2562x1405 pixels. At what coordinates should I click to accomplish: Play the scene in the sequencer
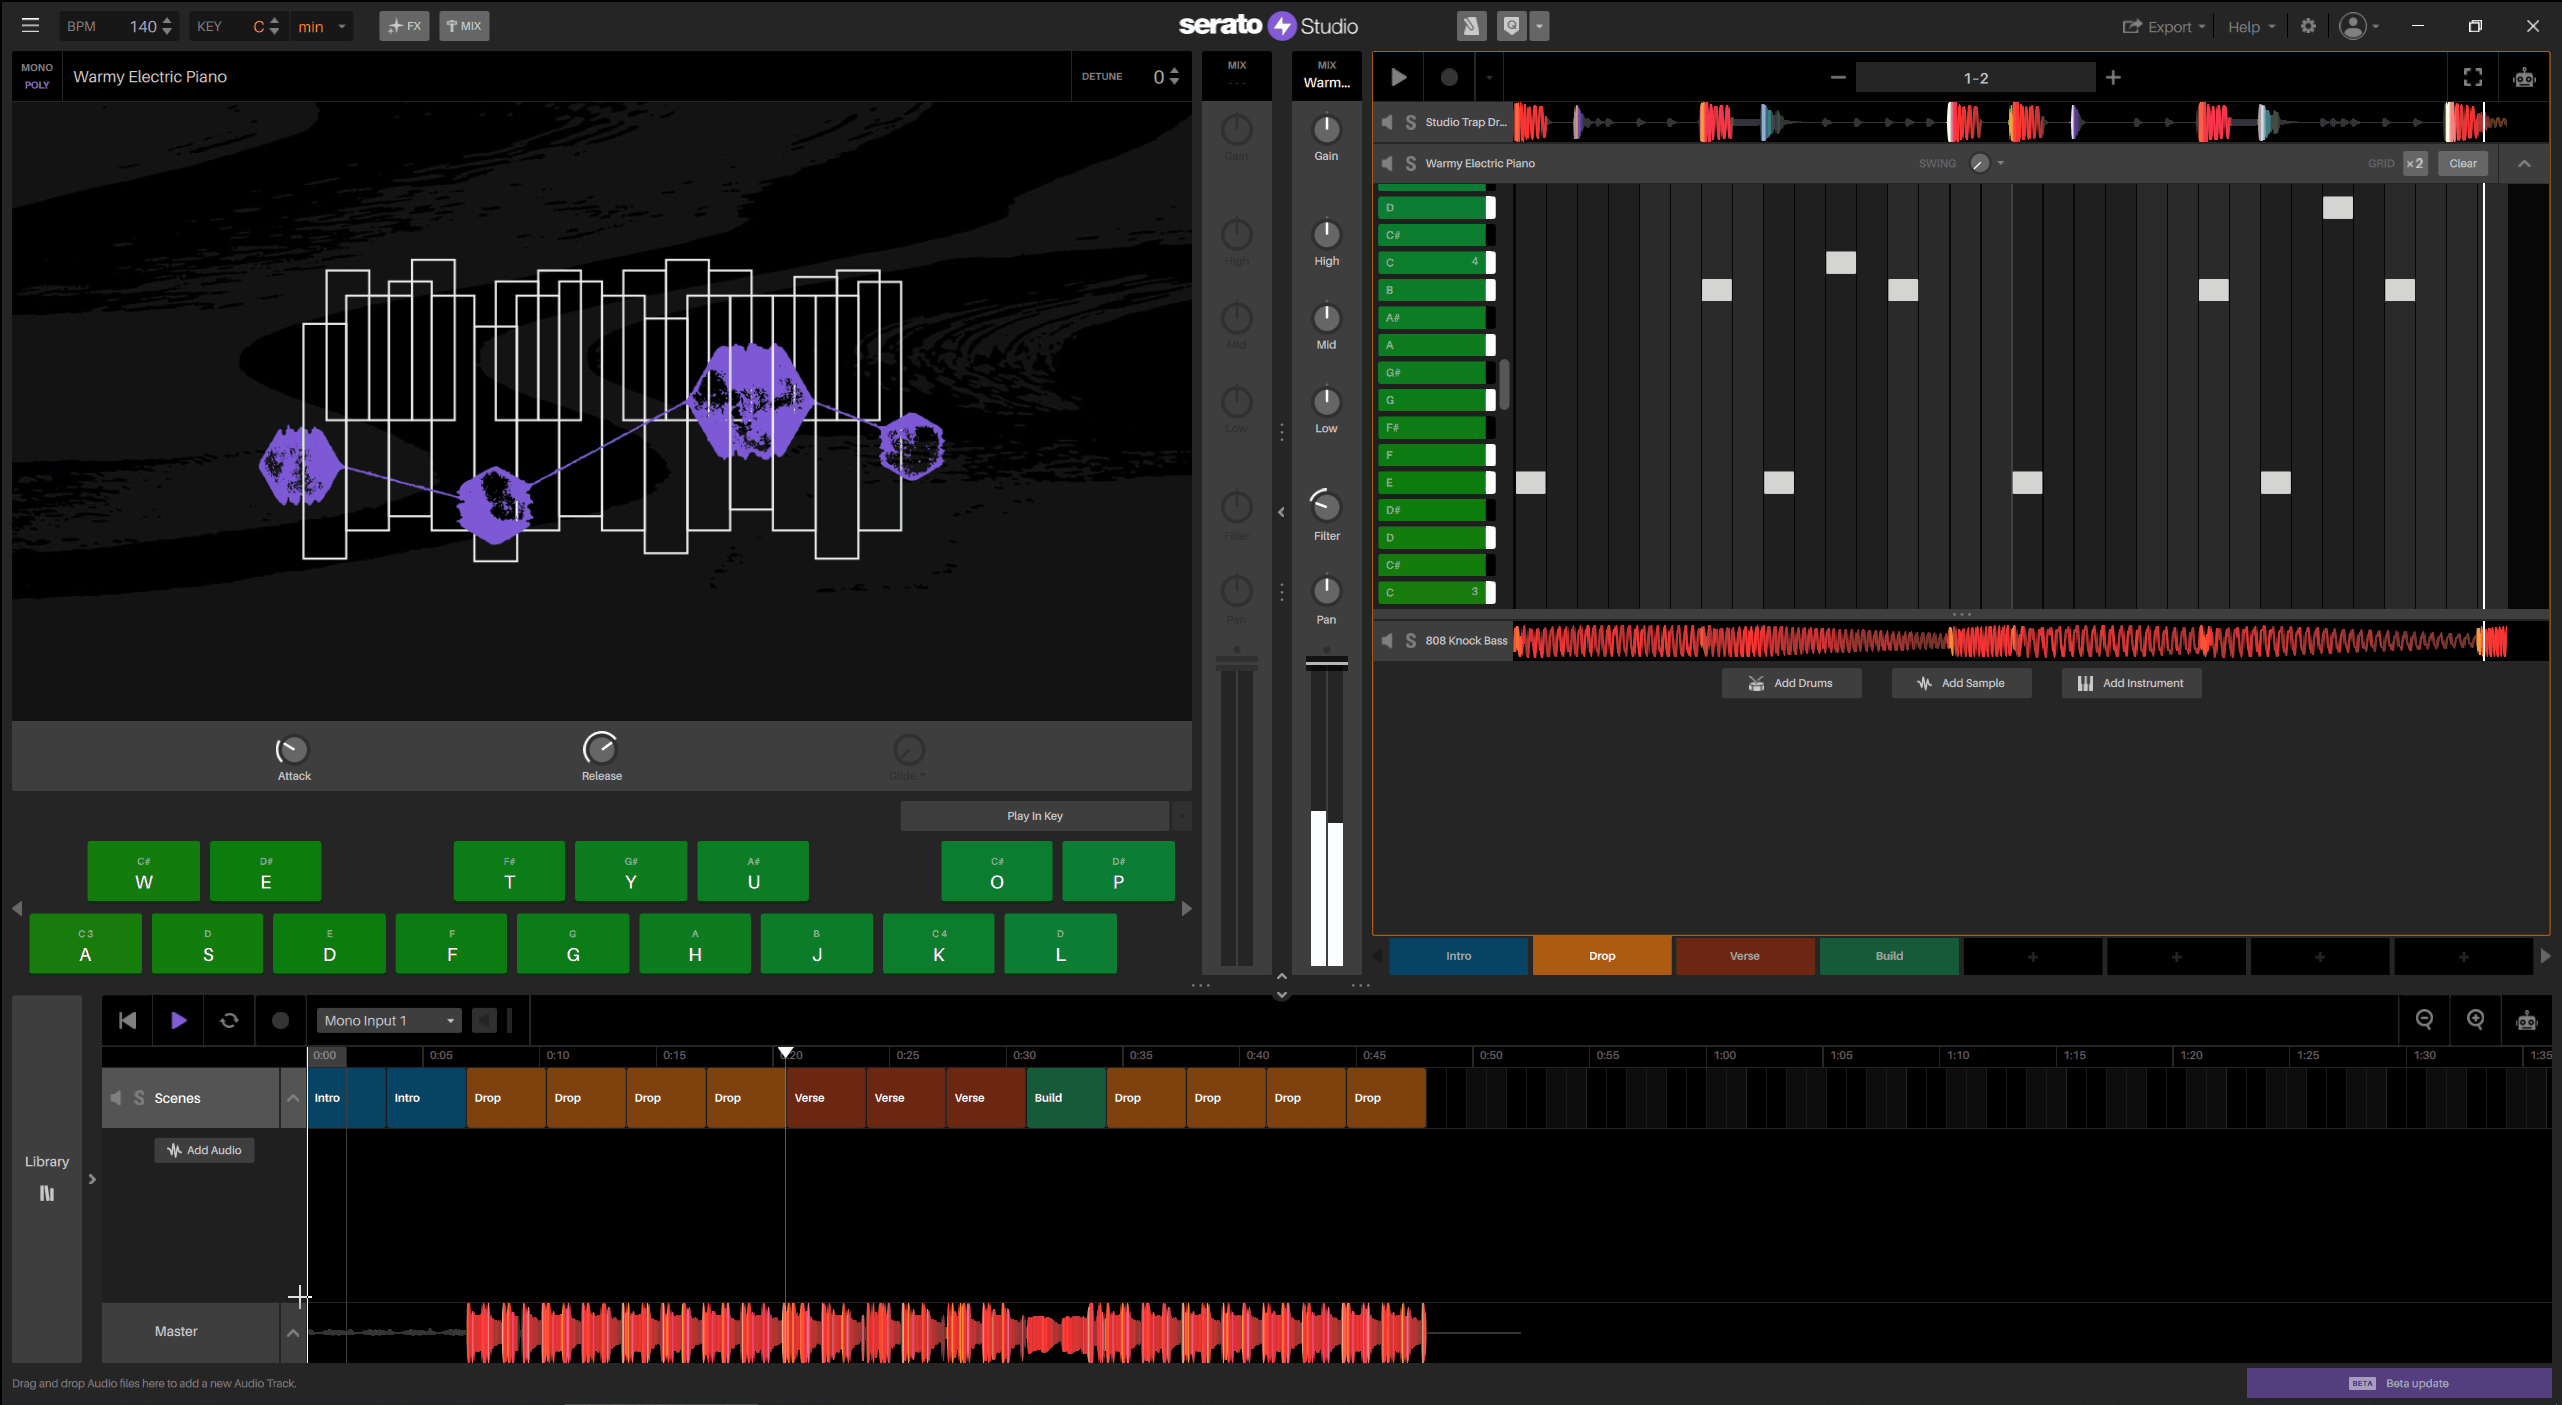1399,77
